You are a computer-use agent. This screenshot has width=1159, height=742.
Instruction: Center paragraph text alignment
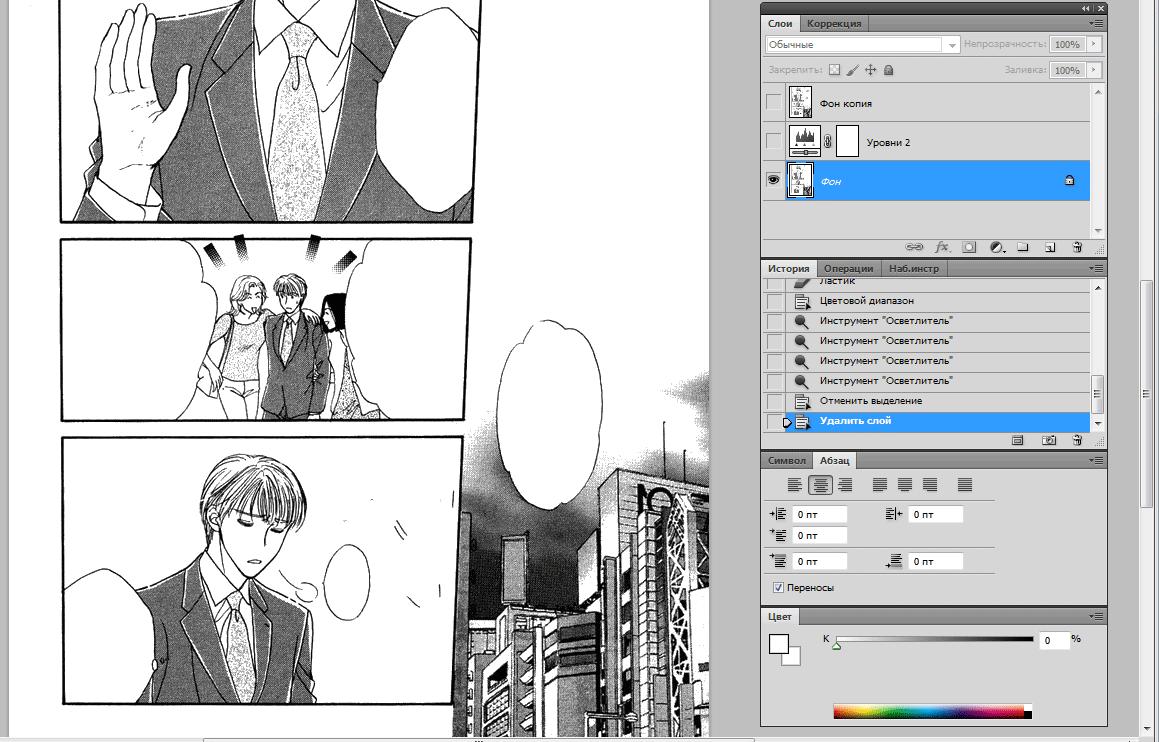[820, 485]
